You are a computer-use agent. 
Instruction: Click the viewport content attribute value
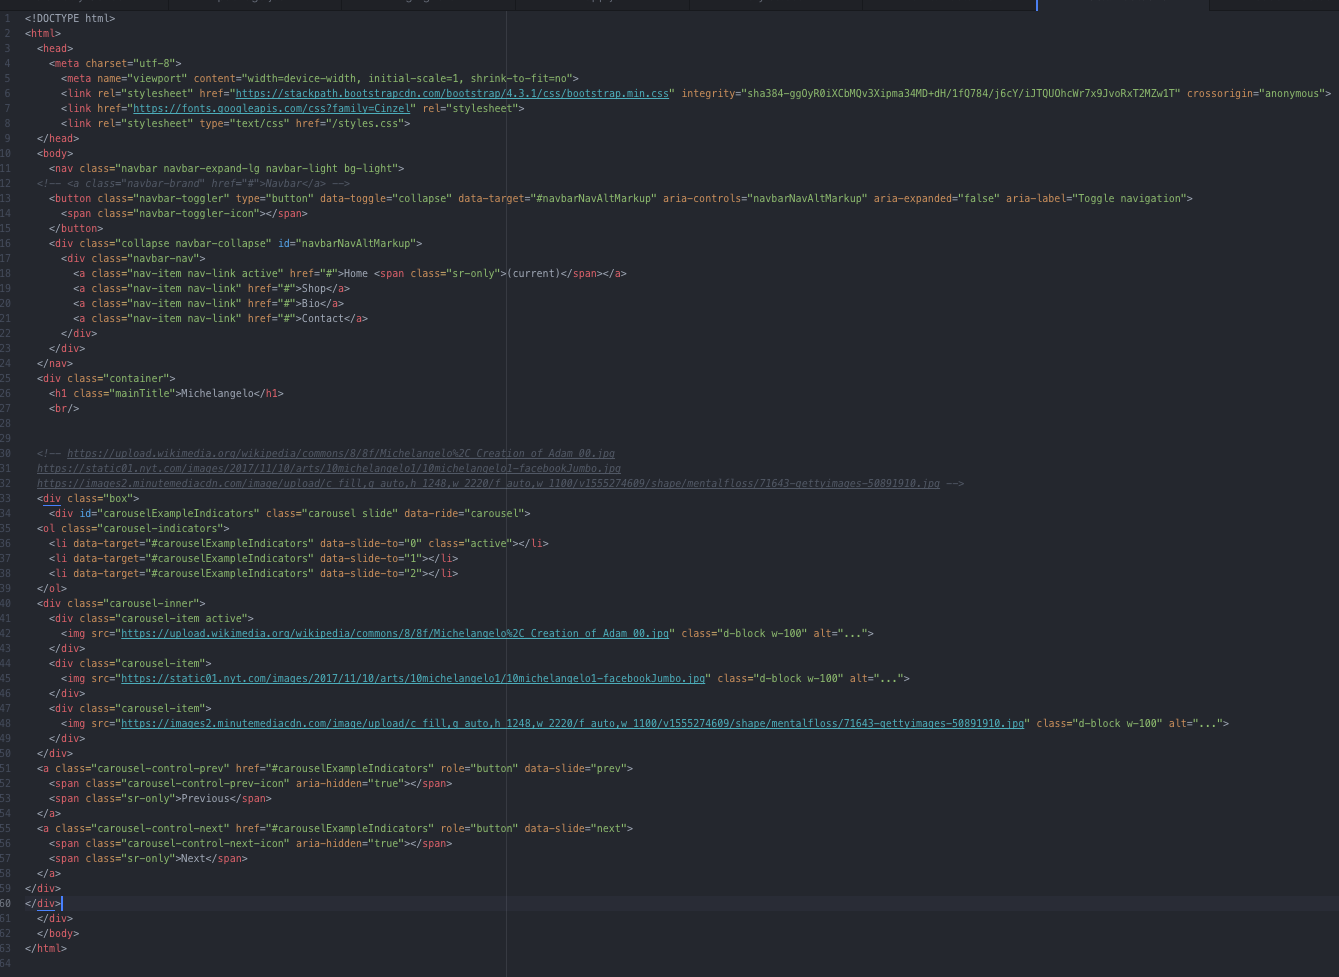[407, 78]
